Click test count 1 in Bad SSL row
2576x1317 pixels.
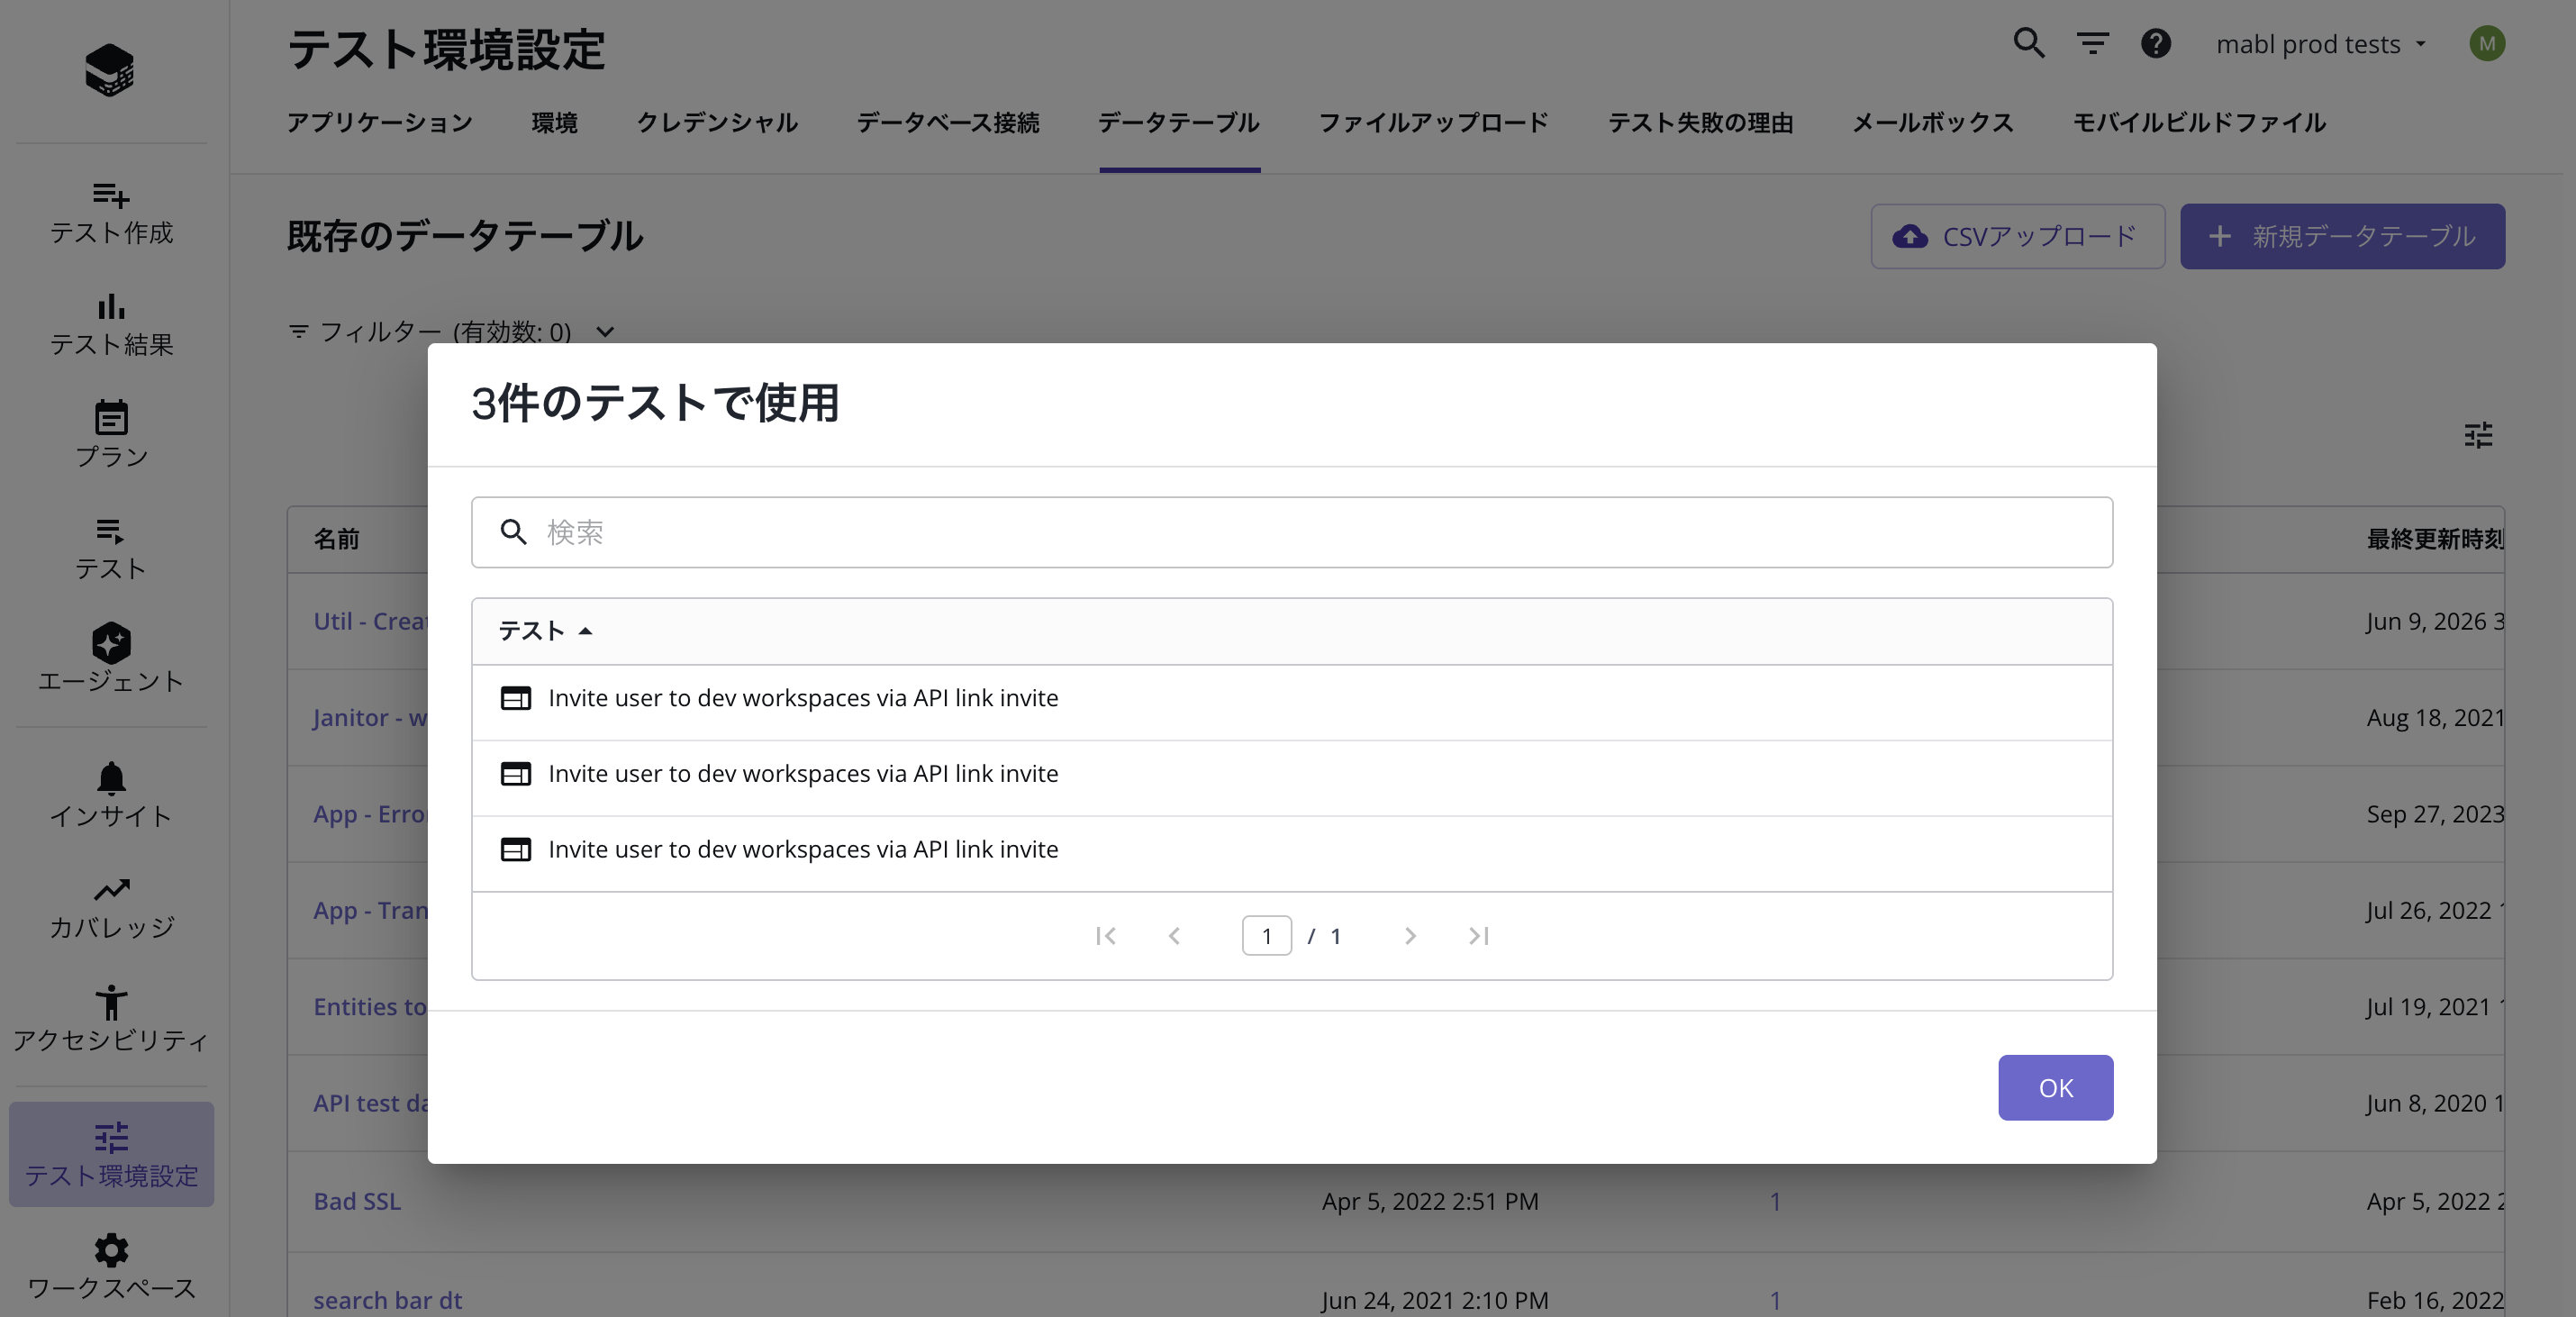(1775, 1202)
